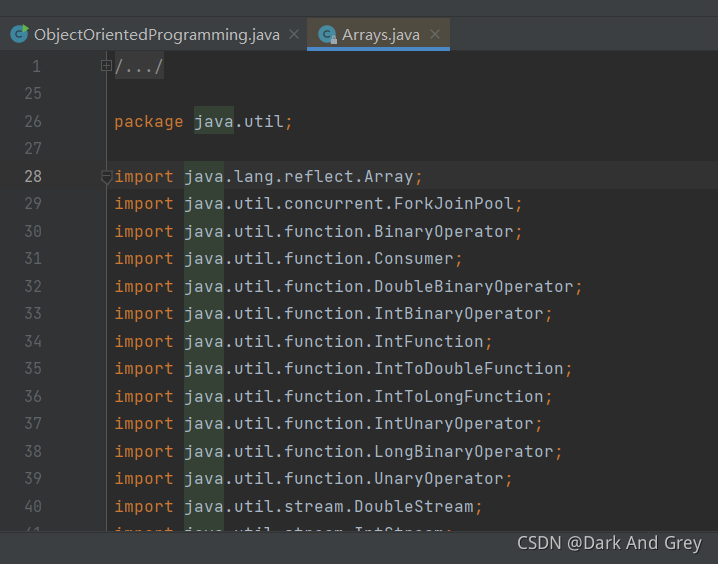Click line number 40 in the gutter
The image size is (718, 564).
click(x=33, y=506)
